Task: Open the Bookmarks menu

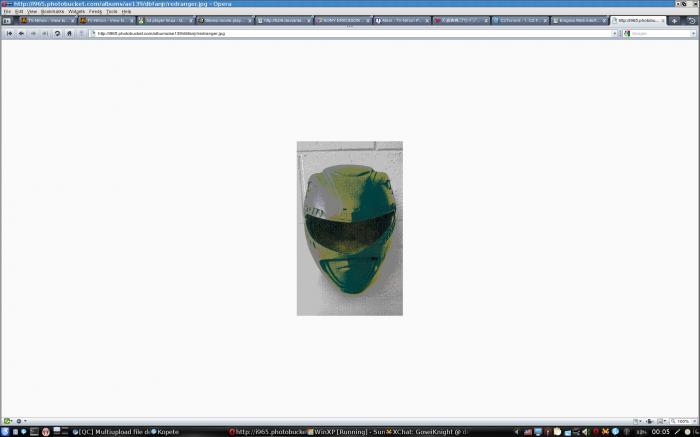Action: click(x=53, y=12)
